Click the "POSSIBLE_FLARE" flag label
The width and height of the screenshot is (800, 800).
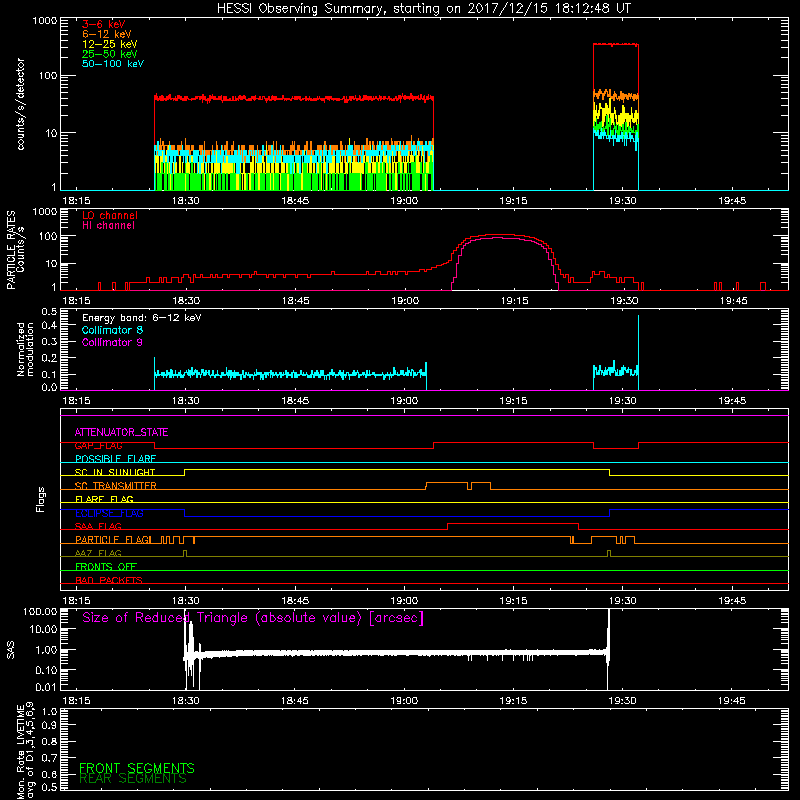click(x=115, y=459)
